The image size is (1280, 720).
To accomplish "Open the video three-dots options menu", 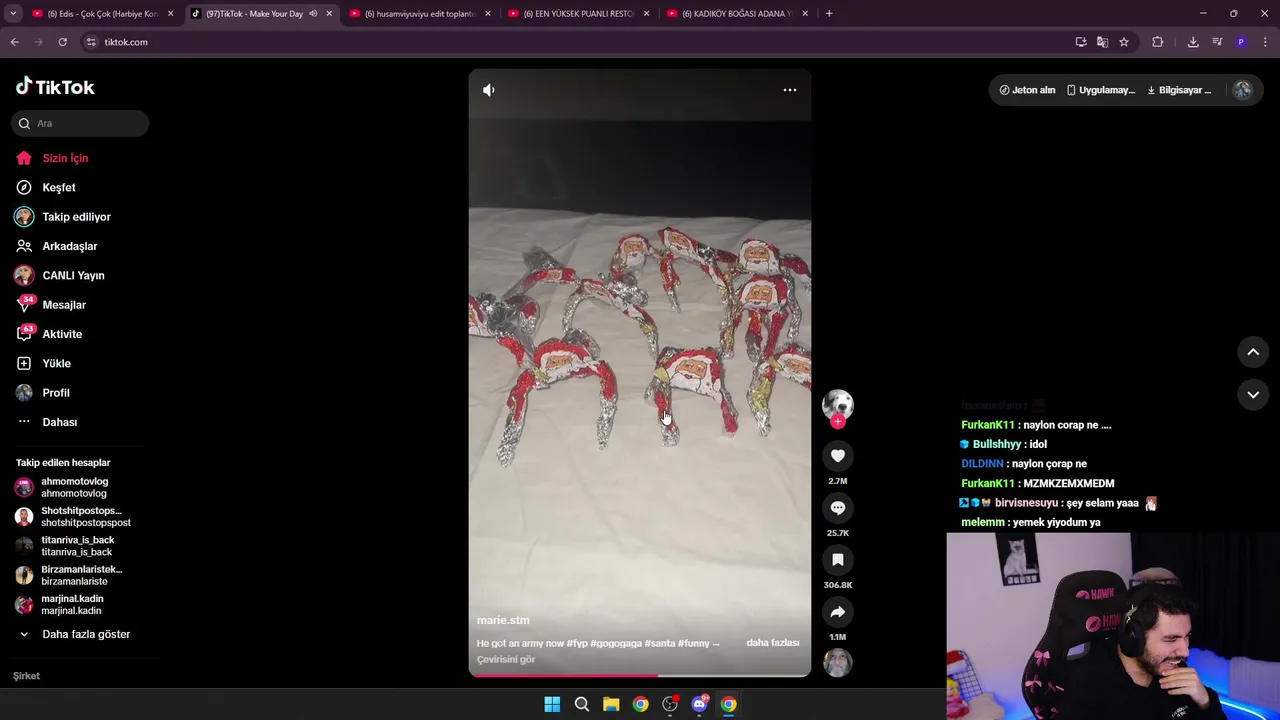I will pyautogui.click(x=789, y=90).
